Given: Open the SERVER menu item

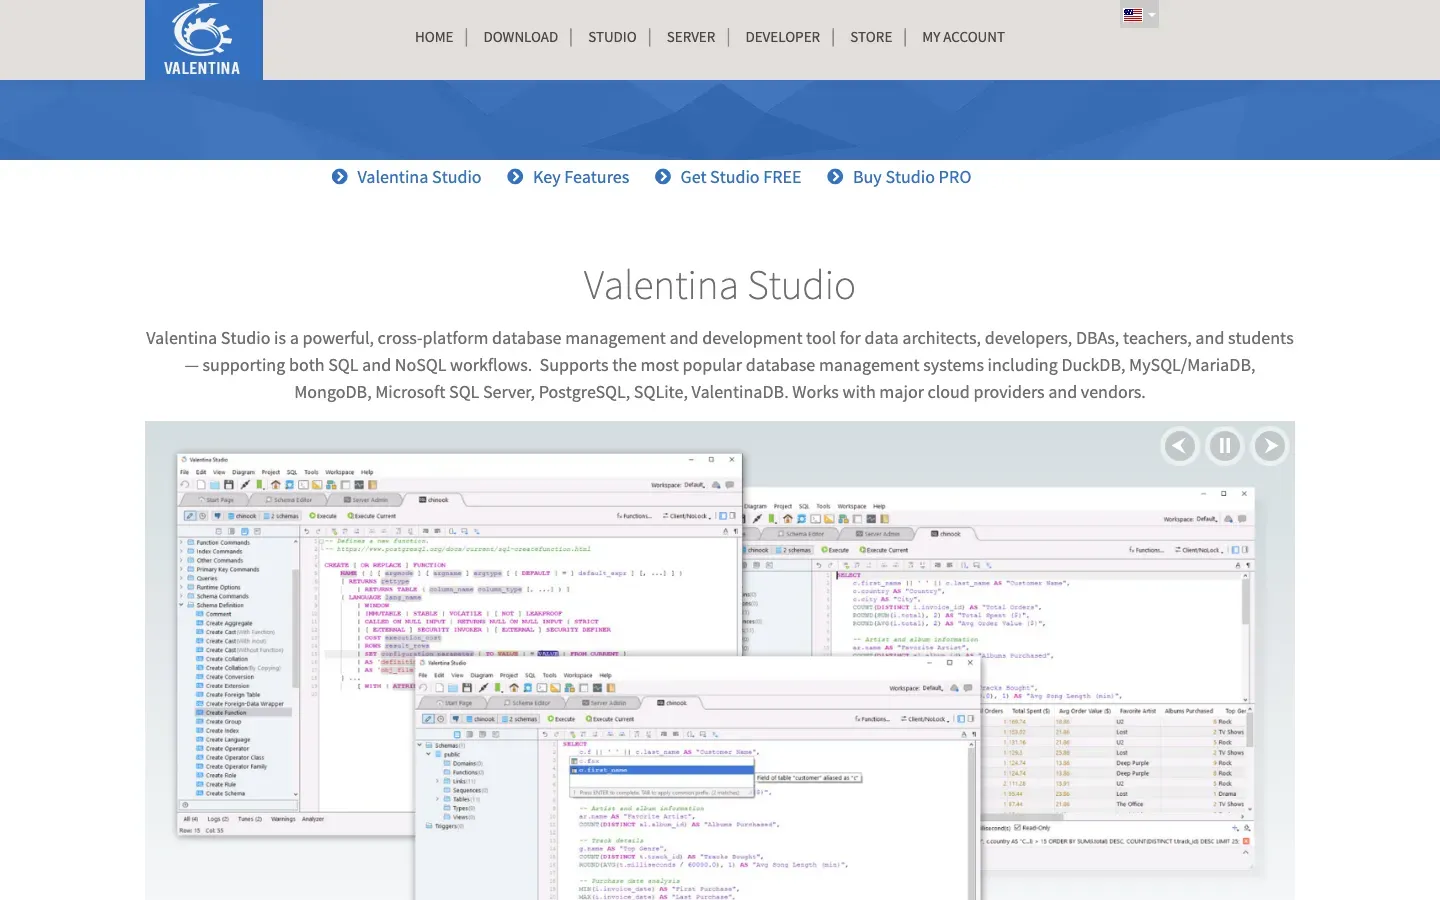Looking at the screenshot, I should [691, 37].
